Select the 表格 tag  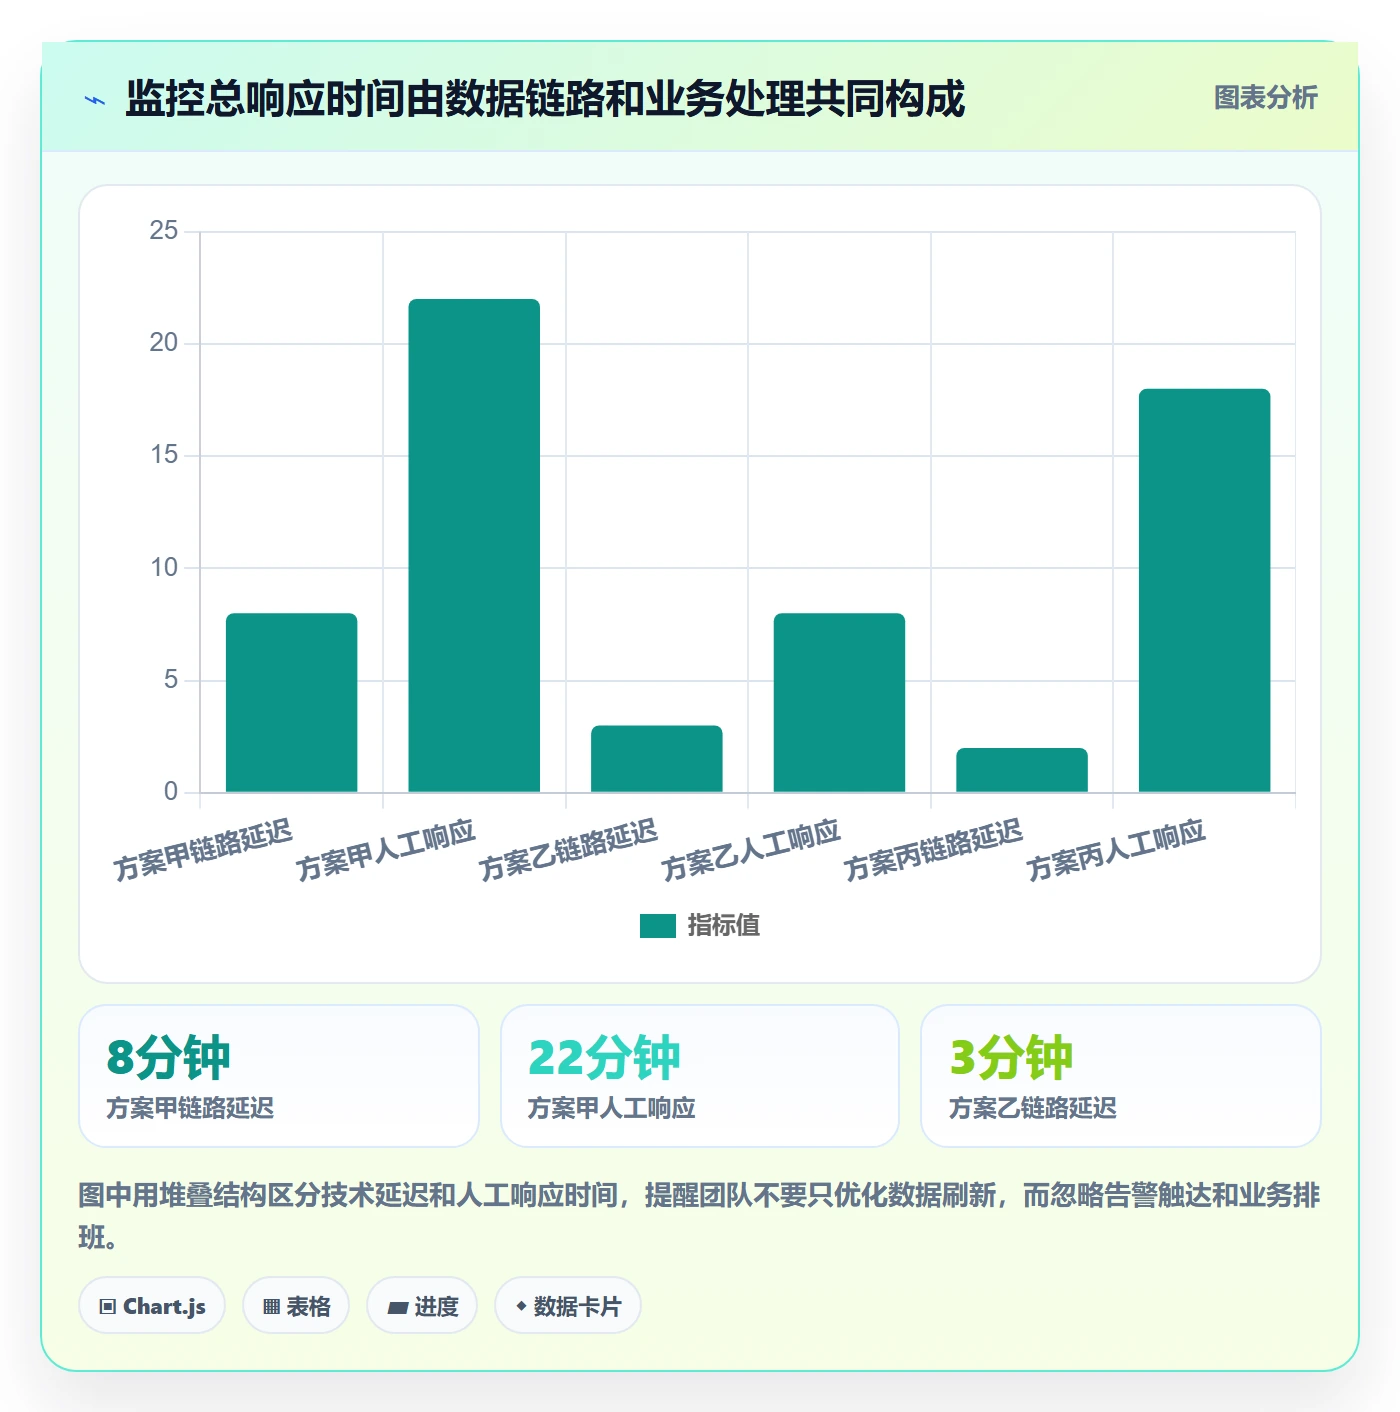coord(296,1306)
